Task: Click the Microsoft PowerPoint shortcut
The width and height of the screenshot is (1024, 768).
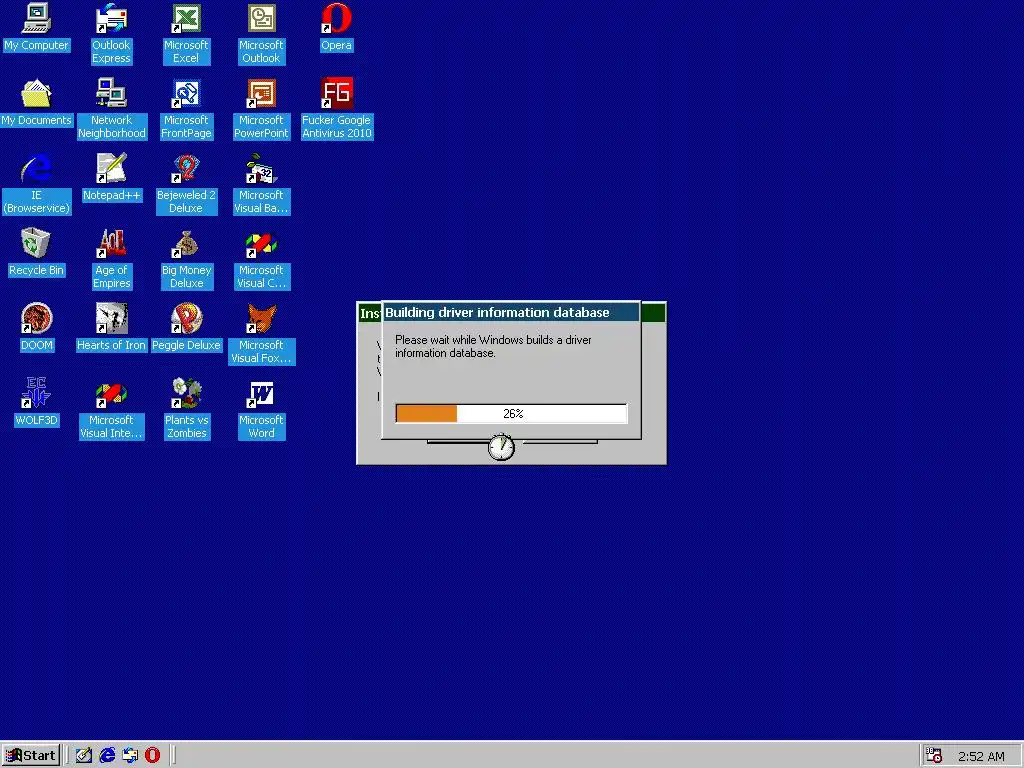Action: tap(261, 109)
